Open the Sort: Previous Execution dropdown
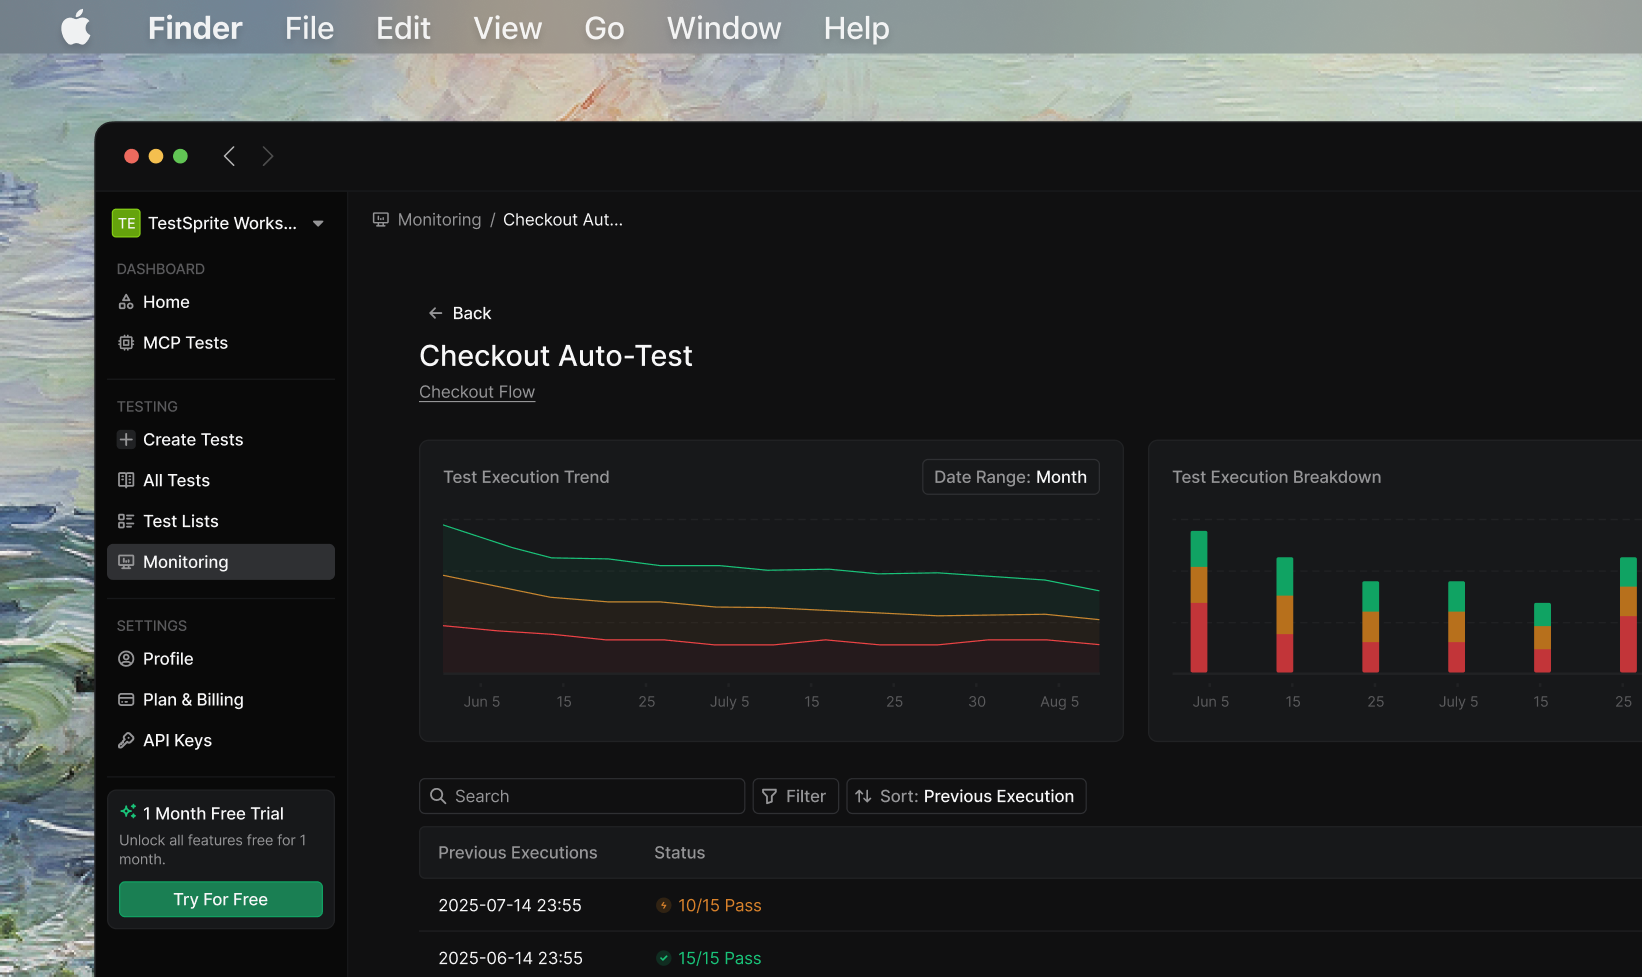This screenshot has width=1642, height=977. pyautogui.click(x=966, y=796)
